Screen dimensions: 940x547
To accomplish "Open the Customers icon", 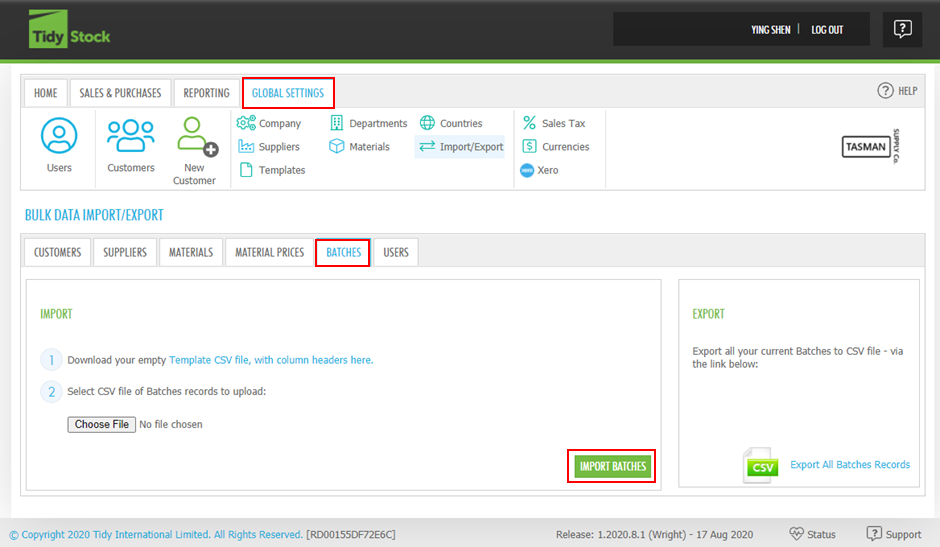I will 131,144.
